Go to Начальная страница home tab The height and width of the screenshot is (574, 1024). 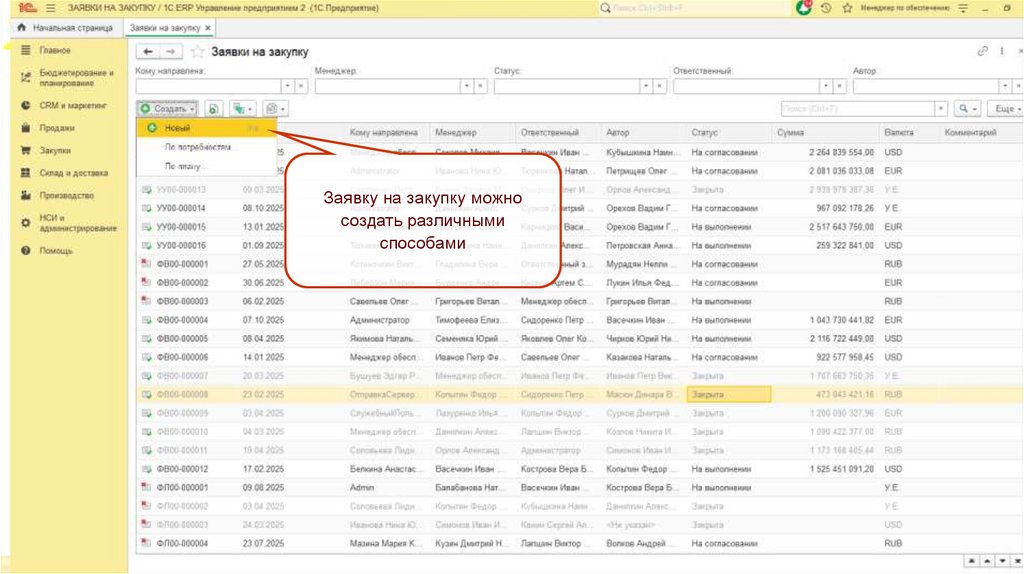pyautogui.click(x=66, y=28)
